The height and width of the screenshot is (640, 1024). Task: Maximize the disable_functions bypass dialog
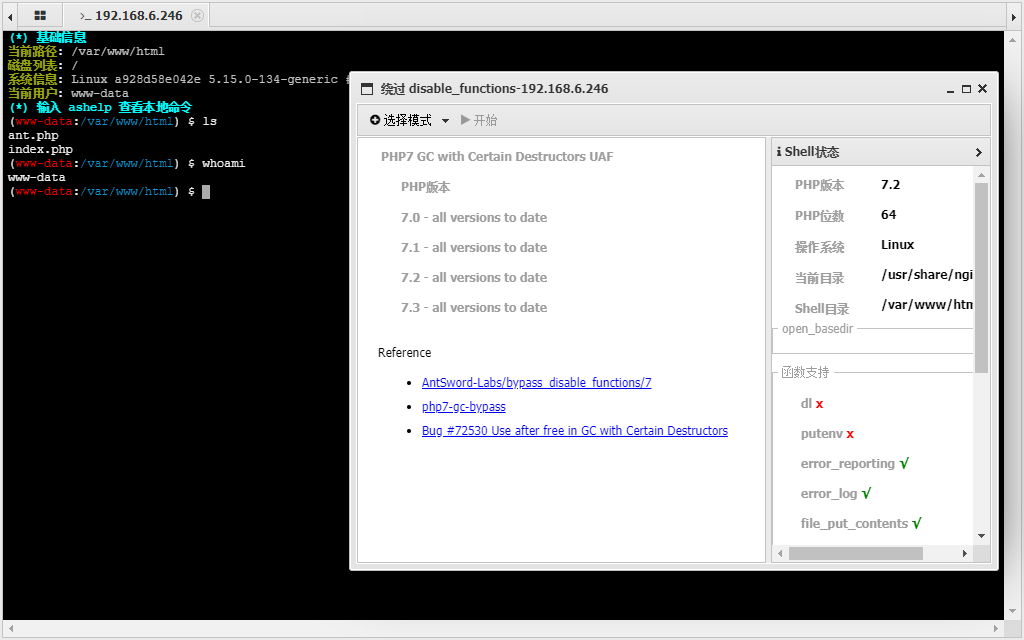coord(966,89)
